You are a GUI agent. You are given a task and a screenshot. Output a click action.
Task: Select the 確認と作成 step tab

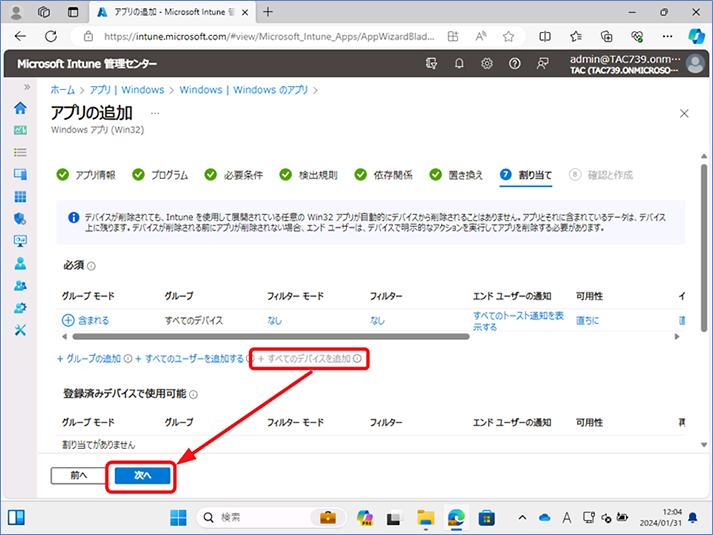click(x=601, y=175)
